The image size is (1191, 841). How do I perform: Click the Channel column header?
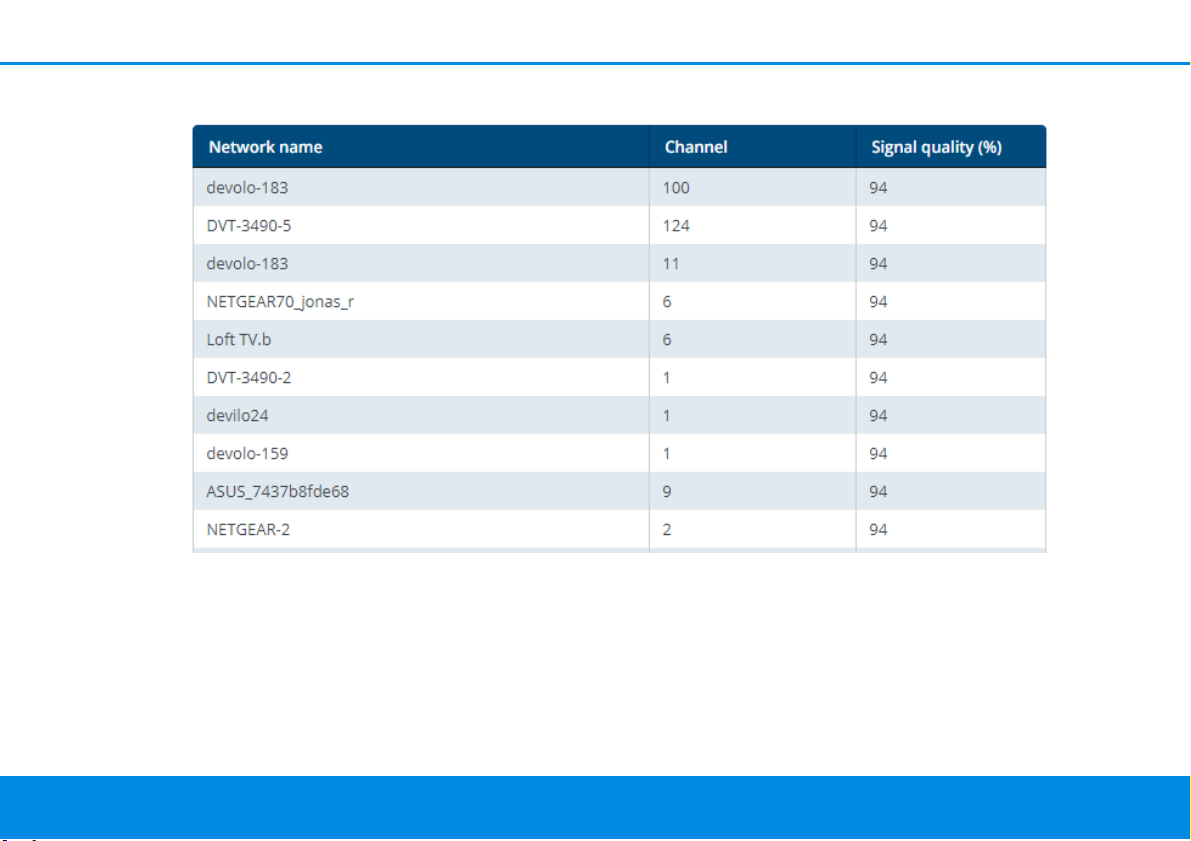pos(752,147)
